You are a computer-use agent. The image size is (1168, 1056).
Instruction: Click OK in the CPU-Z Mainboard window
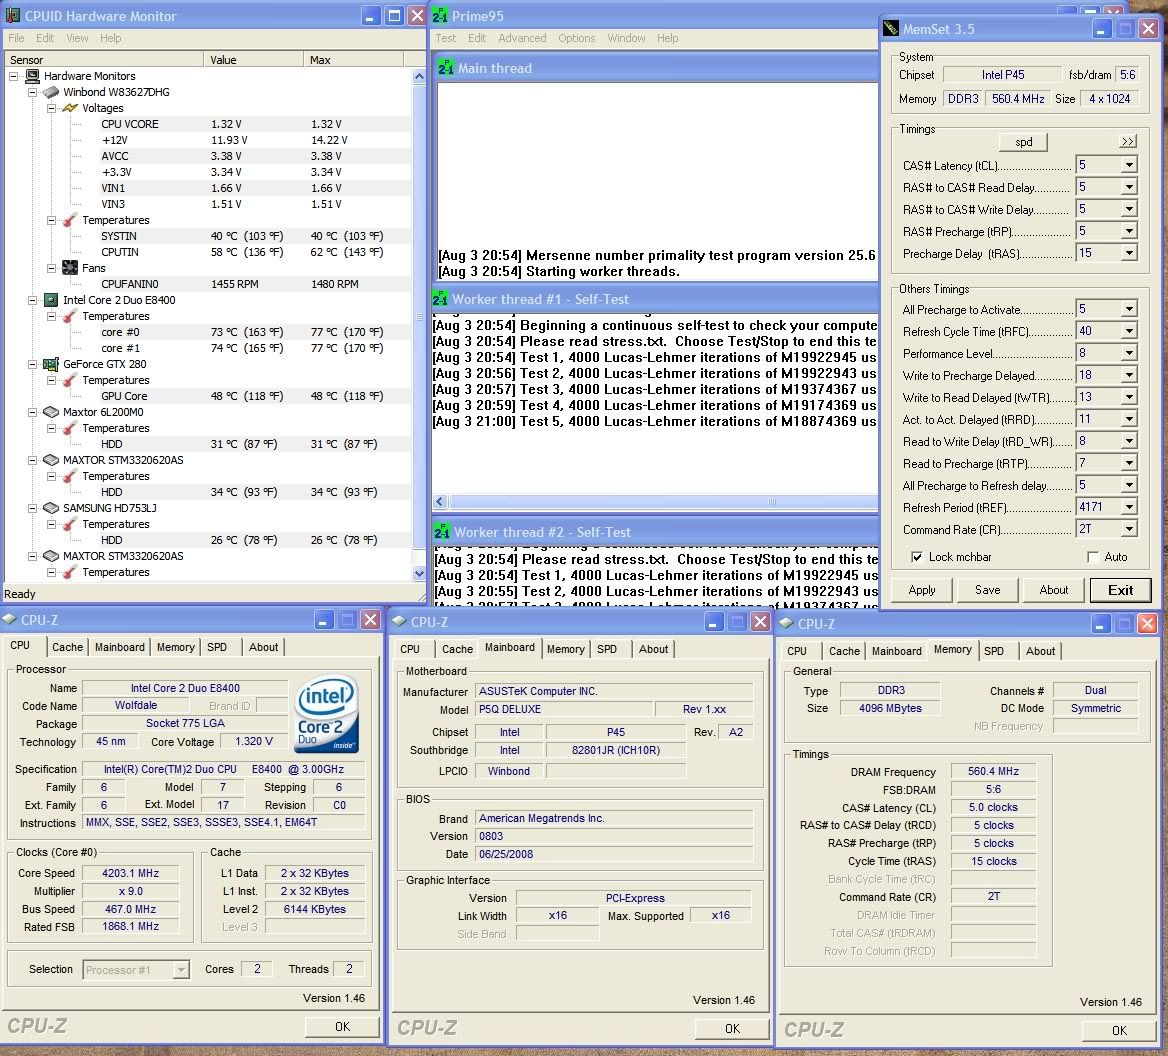(732, 1028)
